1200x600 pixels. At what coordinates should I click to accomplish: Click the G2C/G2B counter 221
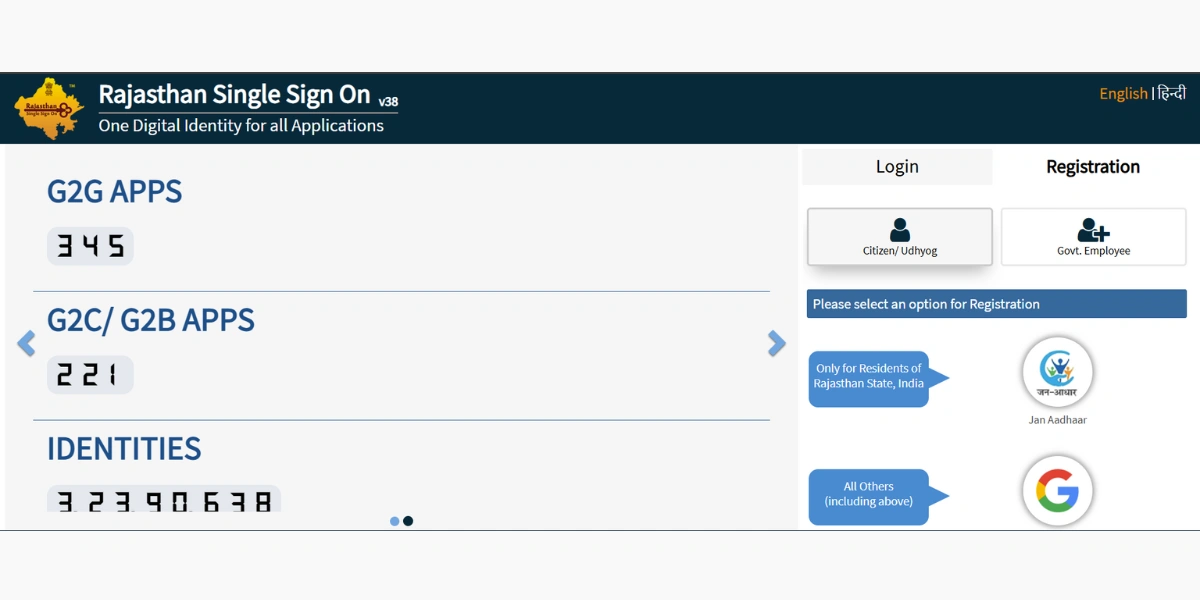tap(90, 375)
